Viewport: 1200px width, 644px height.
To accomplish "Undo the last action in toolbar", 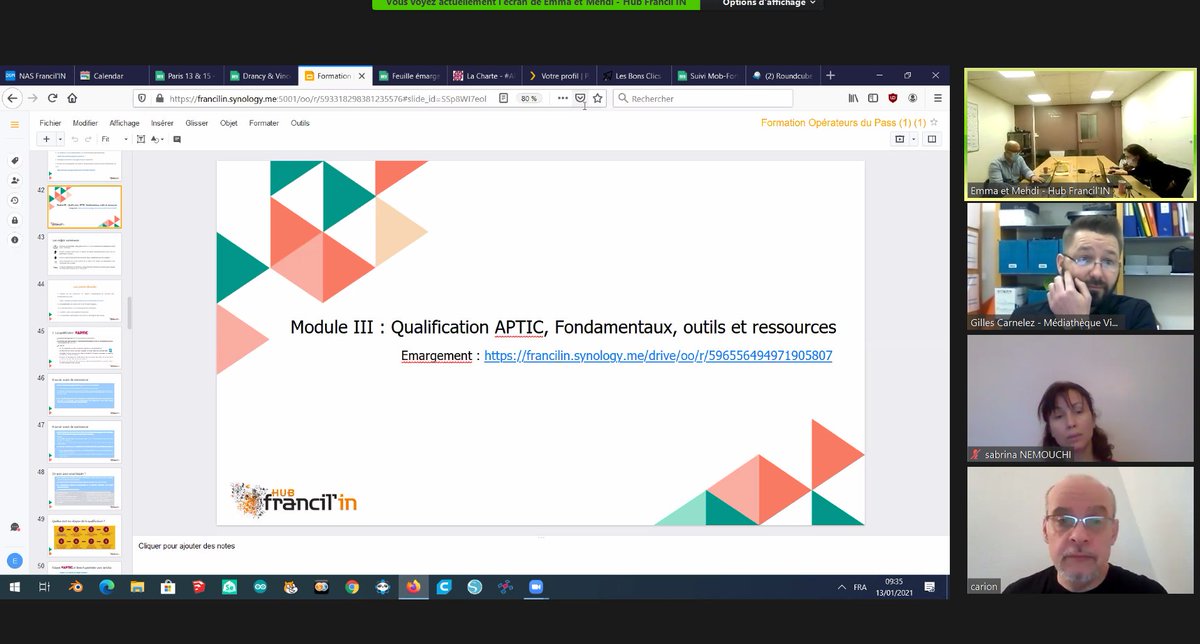I will pyautogui.click(x=74, y=139).
